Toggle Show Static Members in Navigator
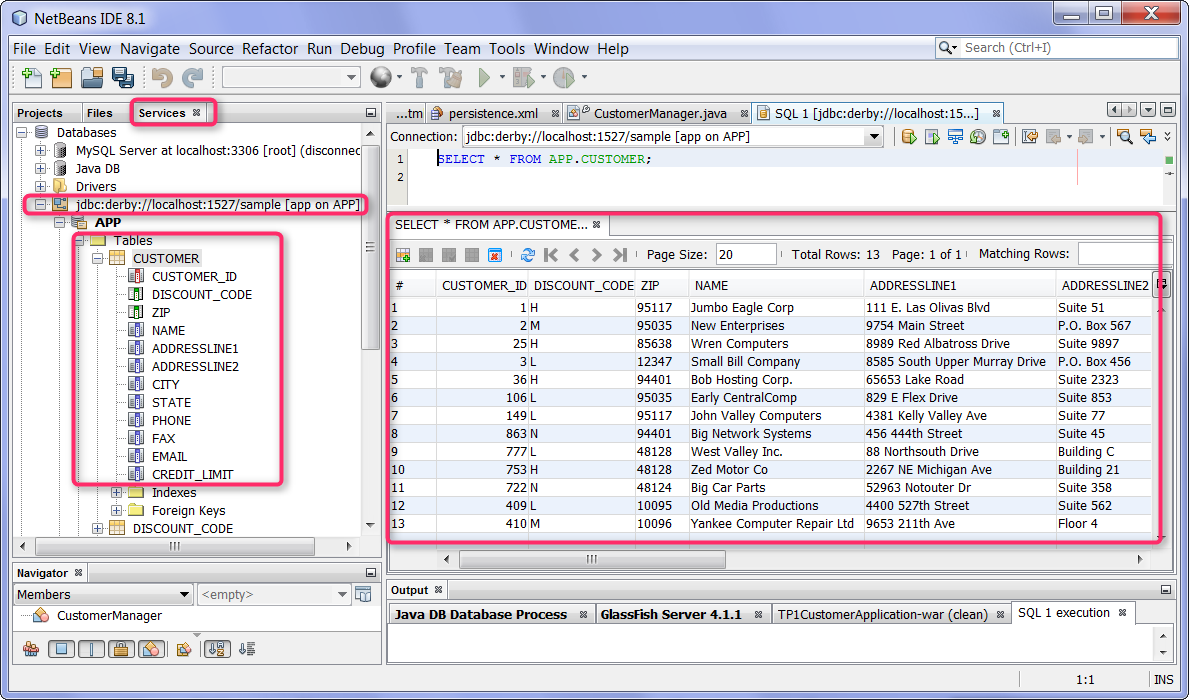 [x=91, y=649]
